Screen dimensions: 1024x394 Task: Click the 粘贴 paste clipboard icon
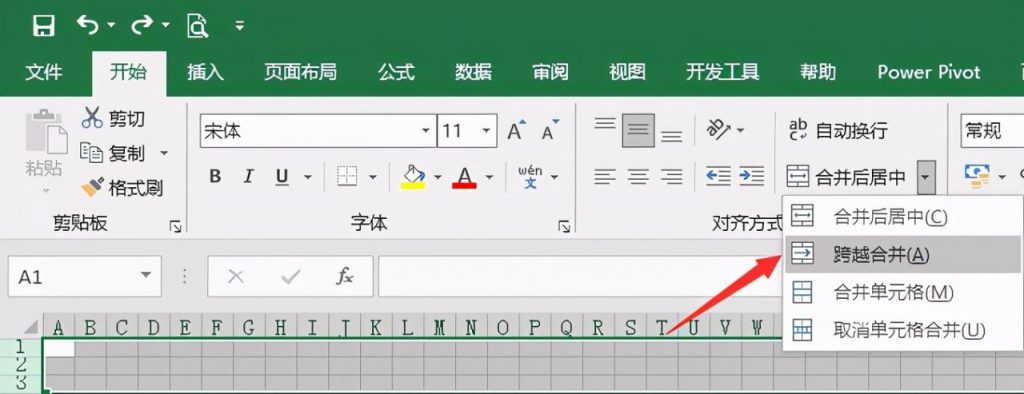(x=45, y=131)
